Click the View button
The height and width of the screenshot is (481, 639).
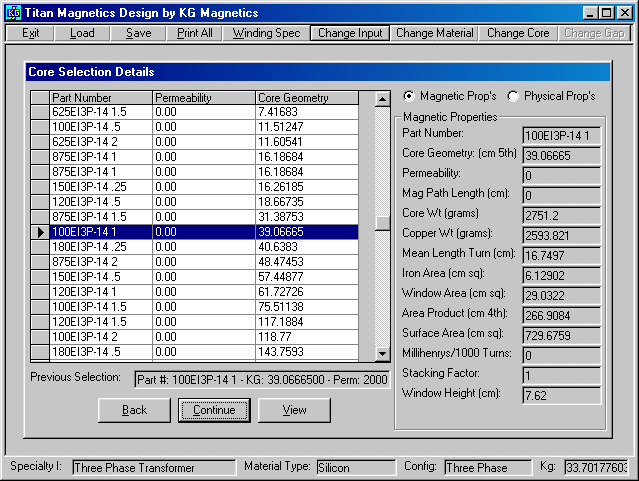(x=294, y=410)
